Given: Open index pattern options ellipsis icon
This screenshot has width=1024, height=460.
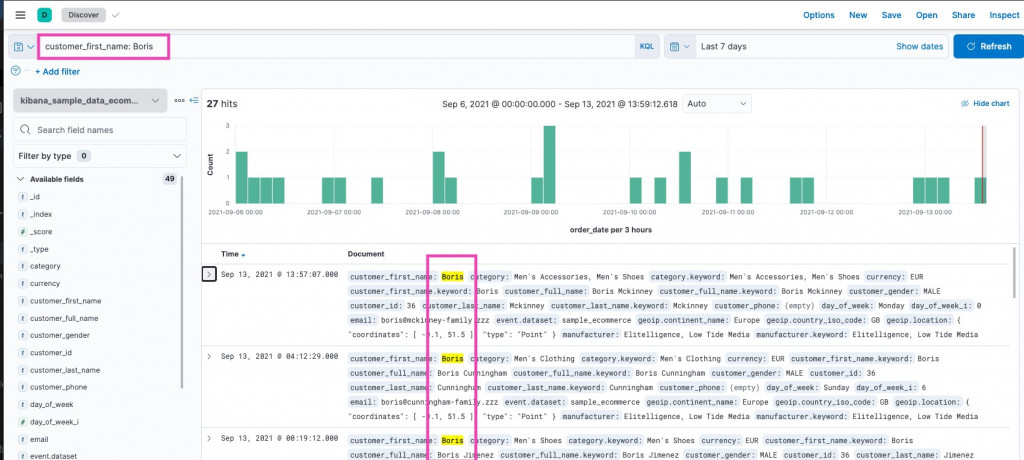Looking at the screenshot, I should tap(180, 101).
